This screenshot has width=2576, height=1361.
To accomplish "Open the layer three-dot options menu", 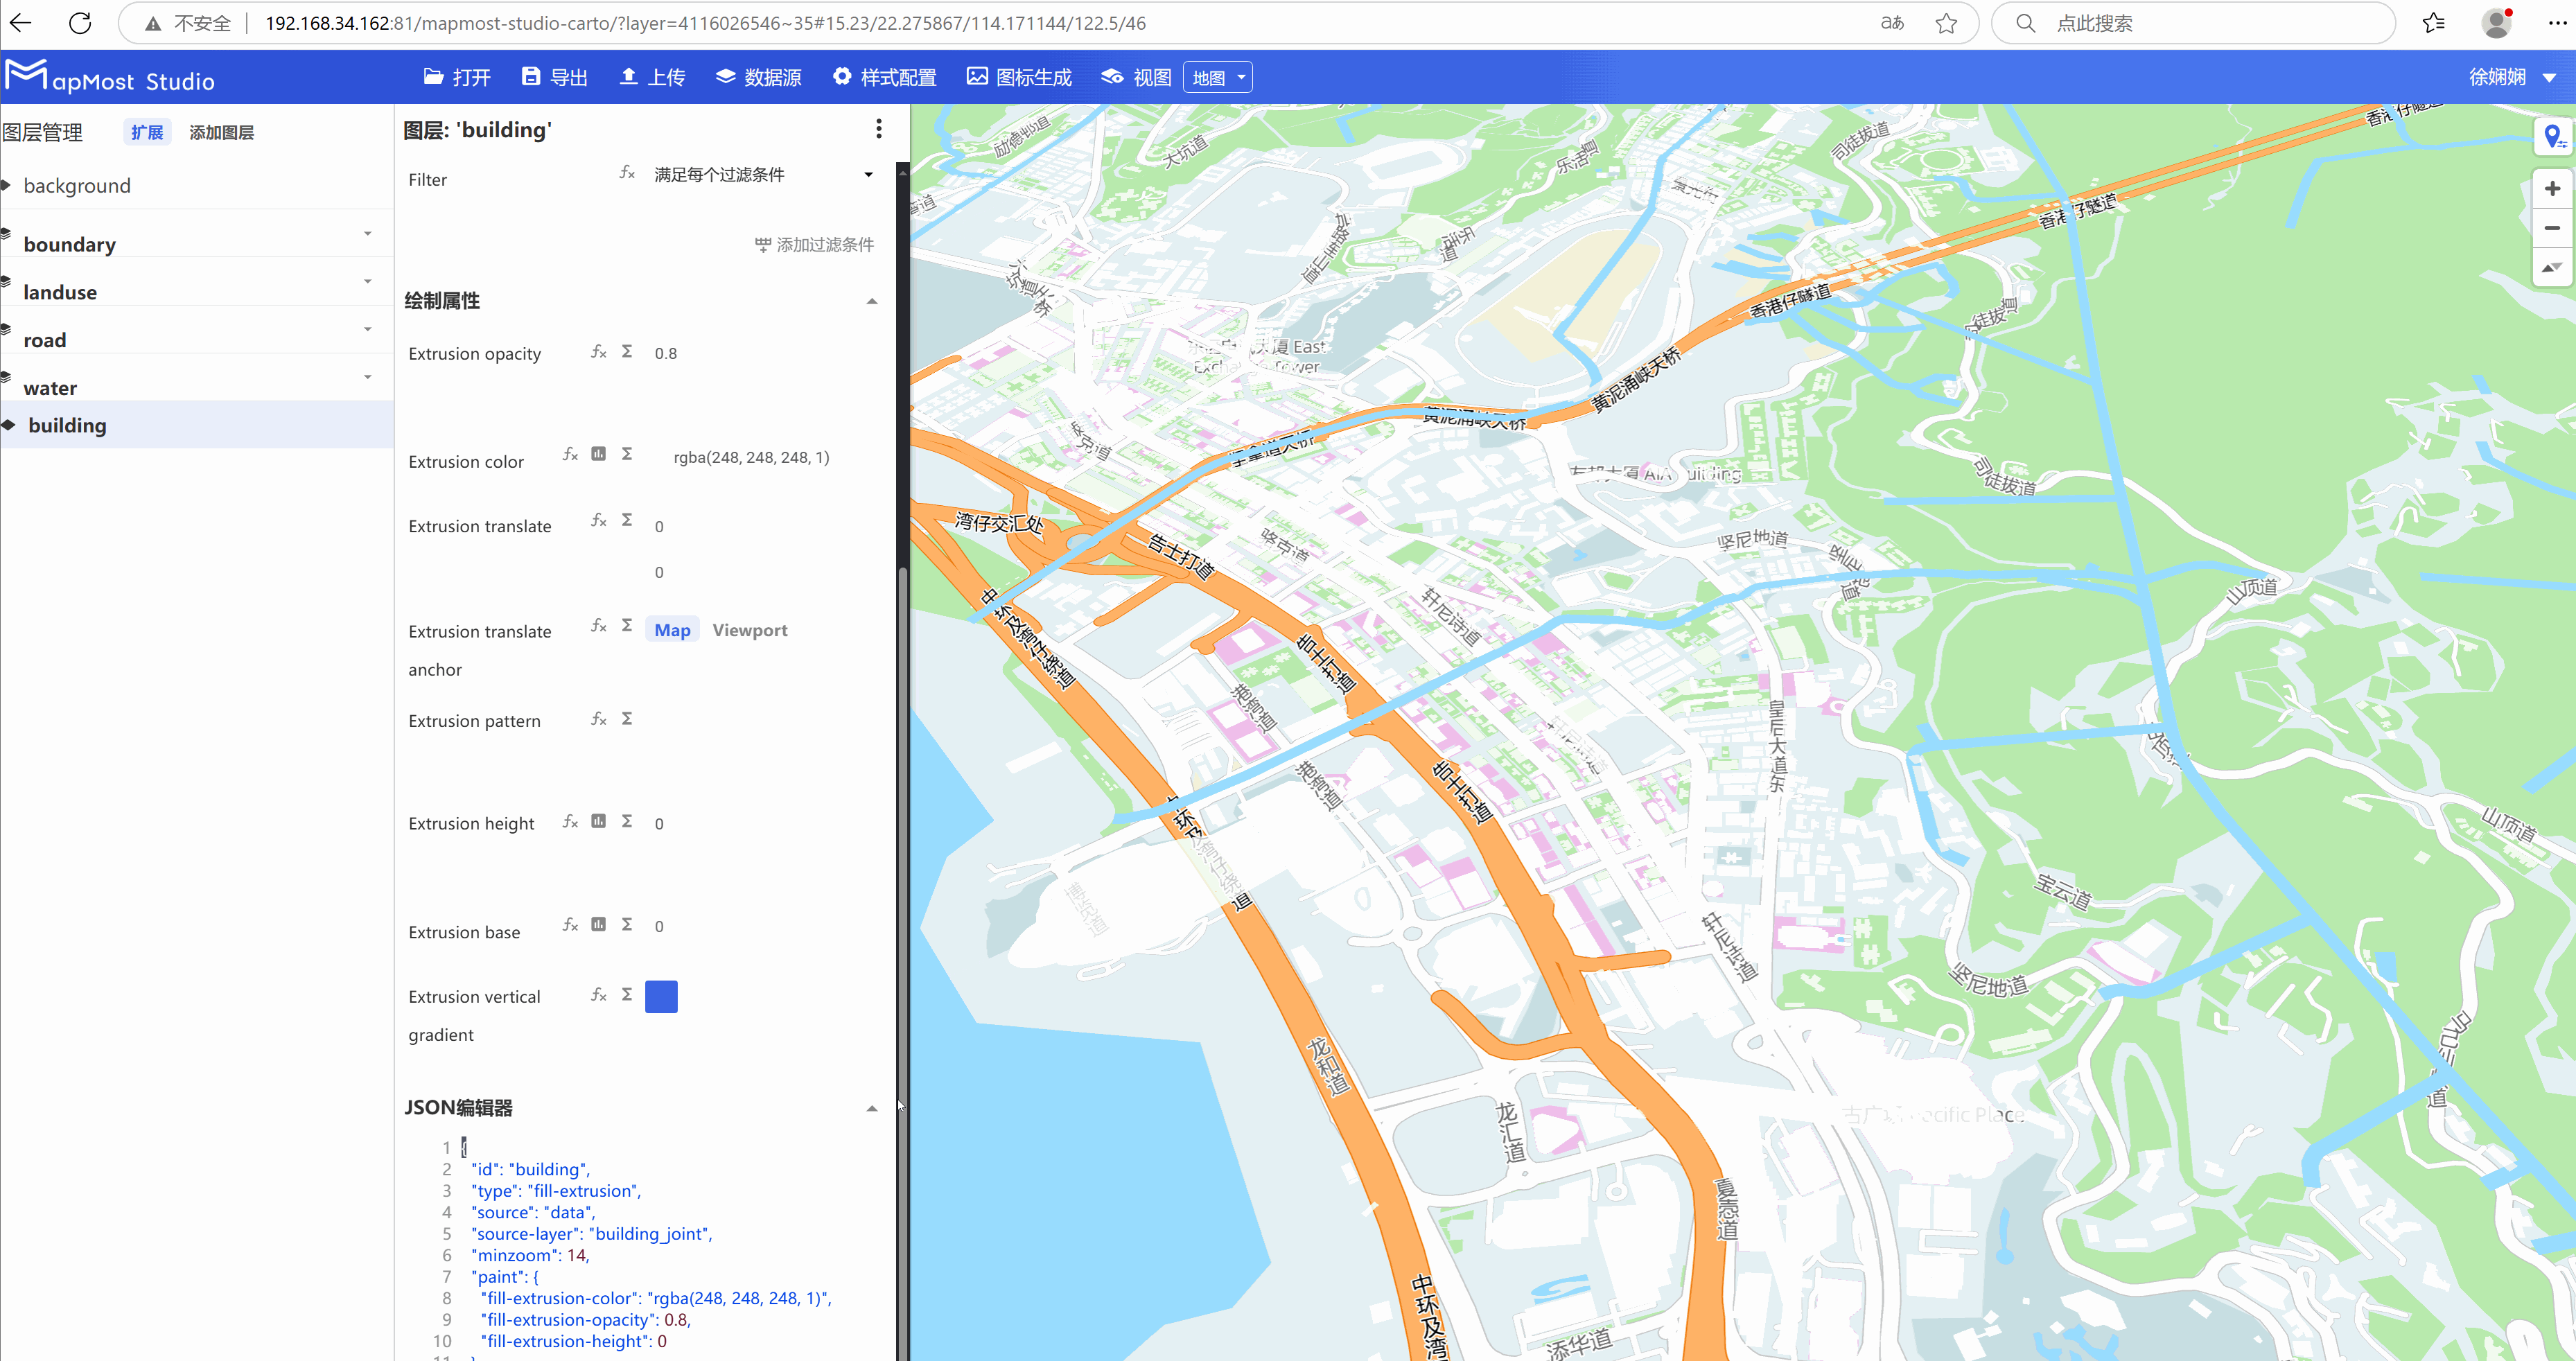I will click(x=878, y=129).
